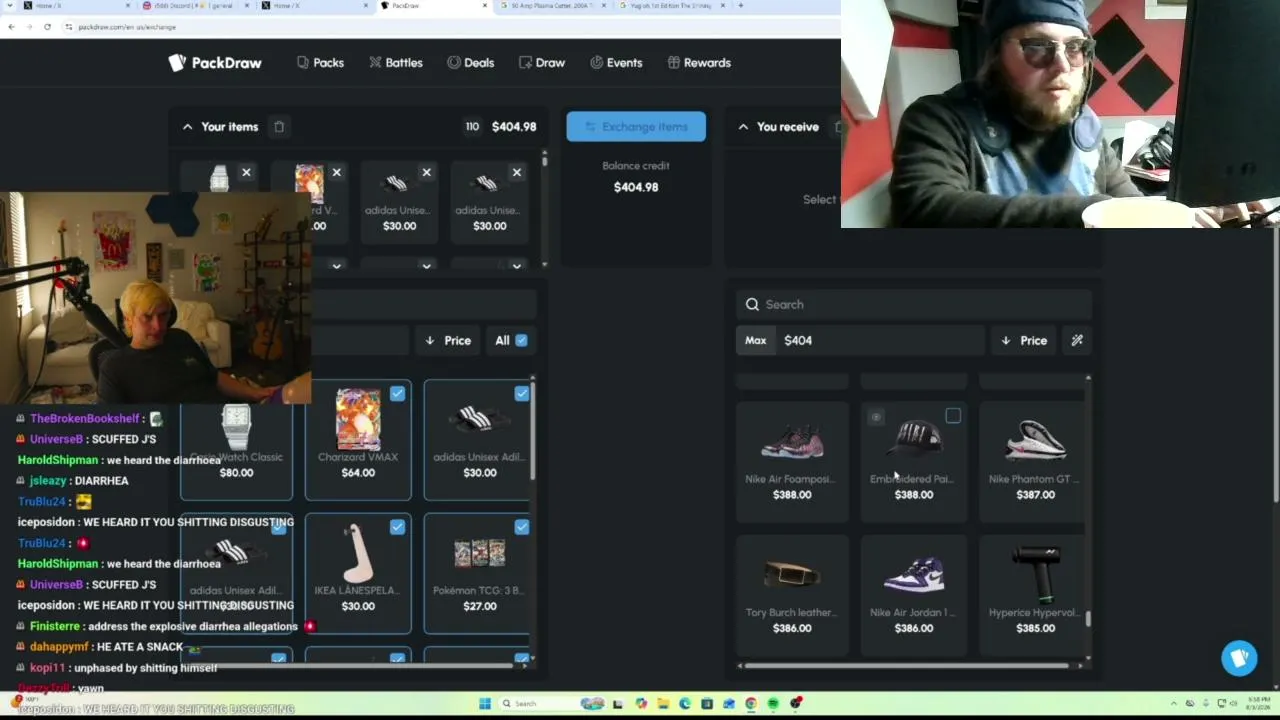Reload the page with browser refresh icon
Image resolution: width=1280 pixels, height=720 pixels.
tap(47, 27)
